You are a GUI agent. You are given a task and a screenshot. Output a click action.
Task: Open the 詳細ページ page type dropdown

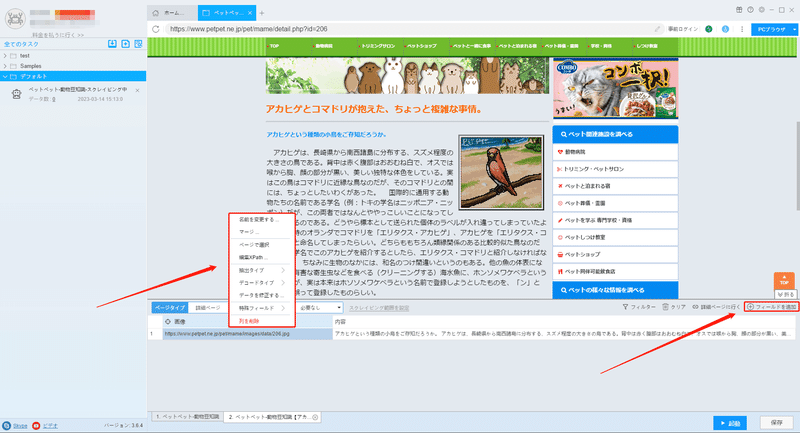208,308
